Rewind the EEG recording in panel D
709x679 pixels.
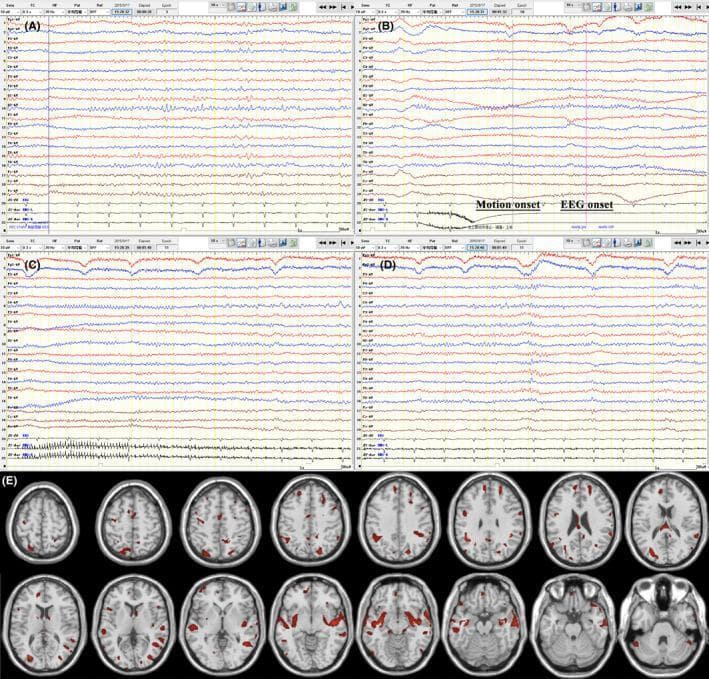[678, 243]
